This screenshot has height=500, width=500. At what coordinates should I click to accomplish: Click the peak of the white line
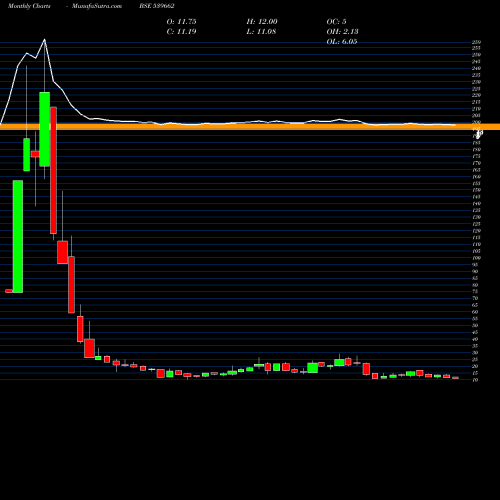pyautogui.click(x=44, y=40)
